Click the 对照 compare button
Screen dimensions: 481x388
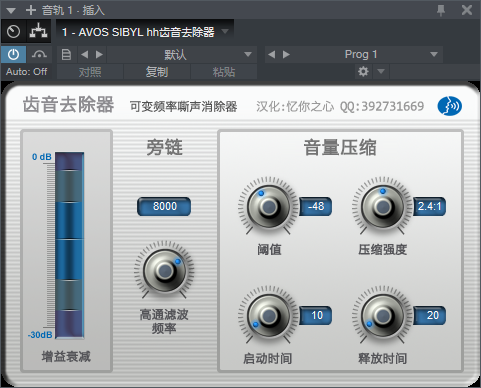coord(90,72)
